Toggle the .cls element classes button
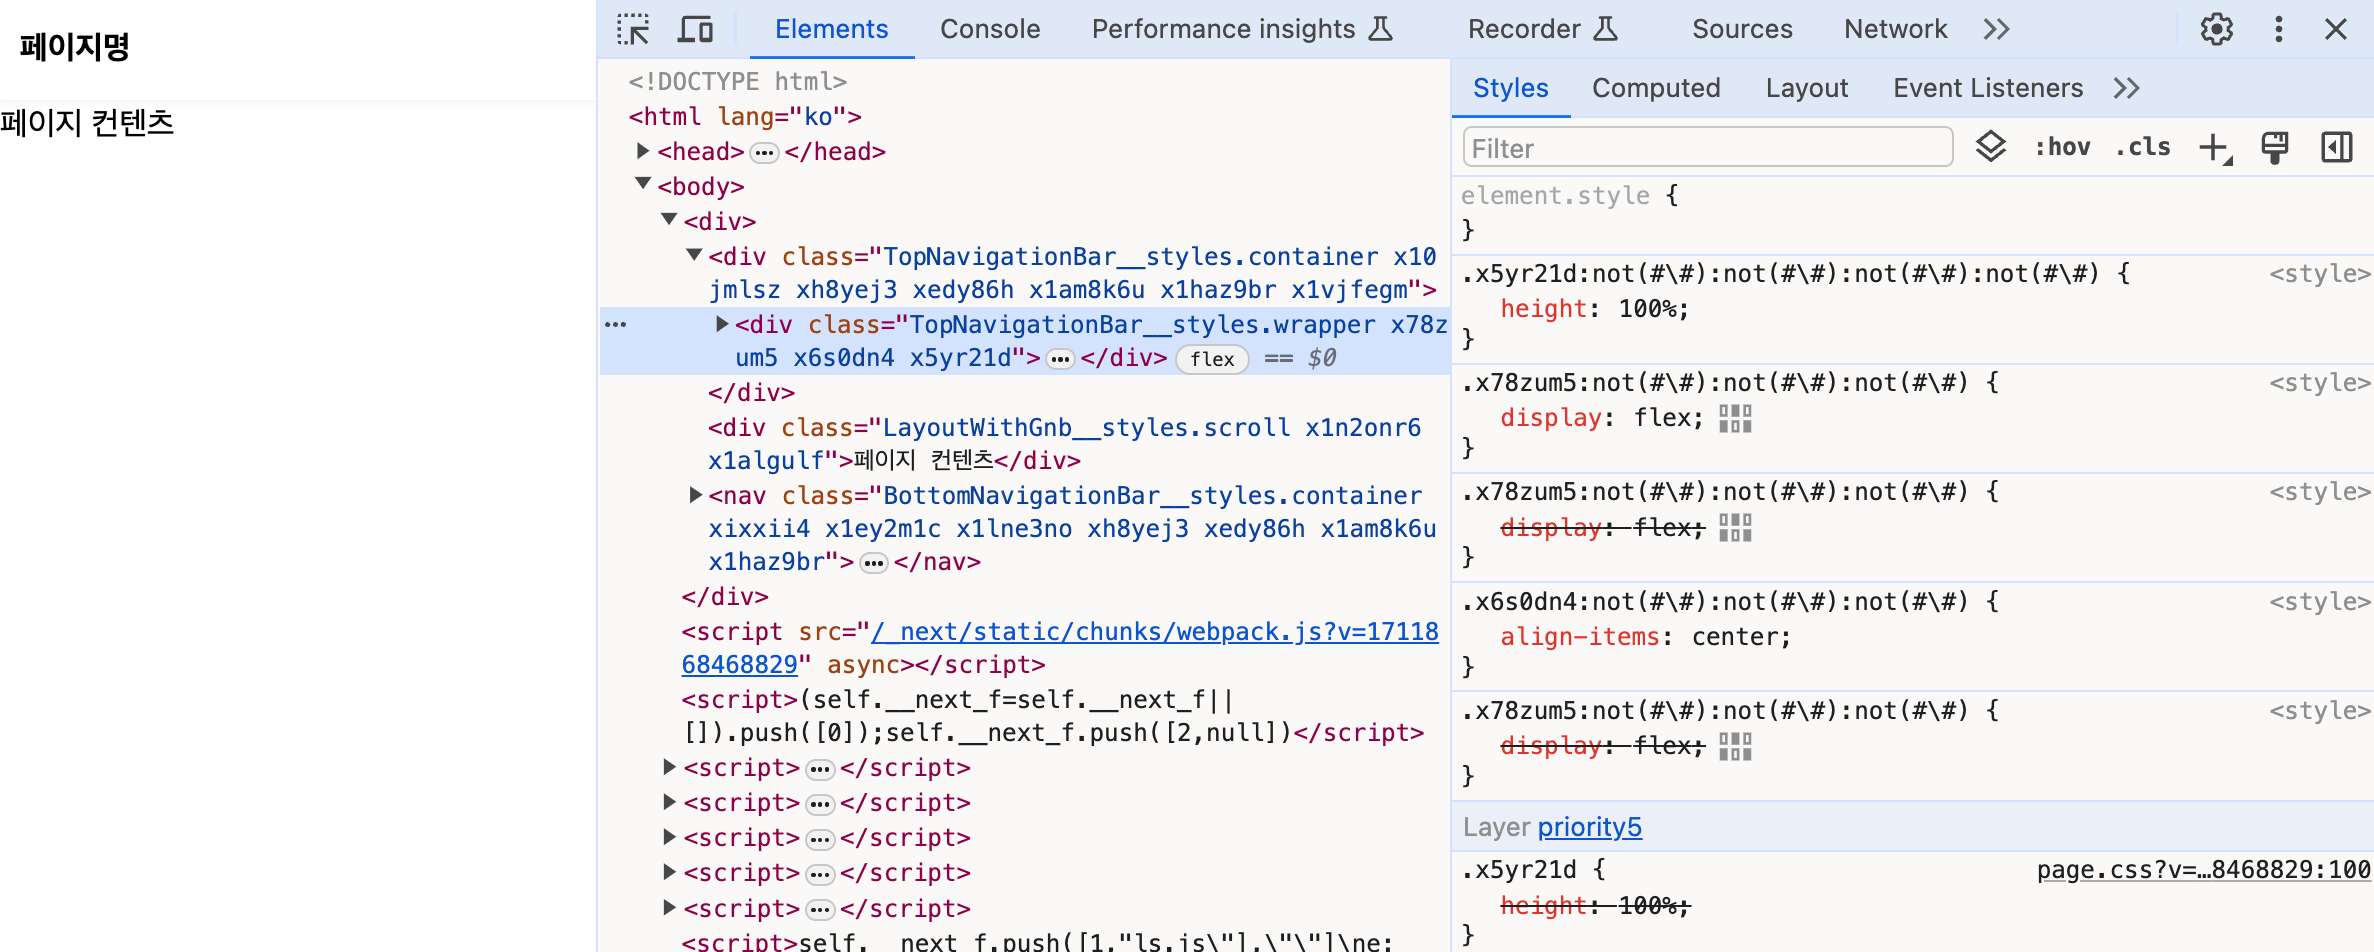 [2142, 147]
